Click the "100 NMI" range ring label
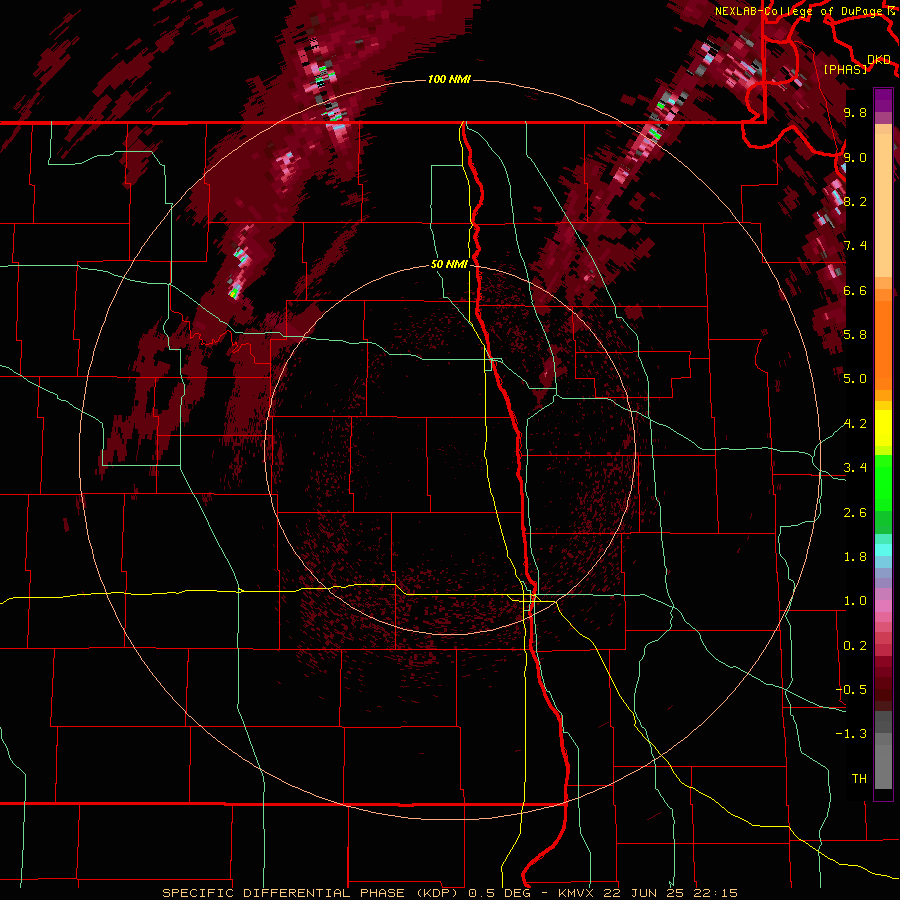This screenshot has width=900, height=900. (449, 79)
